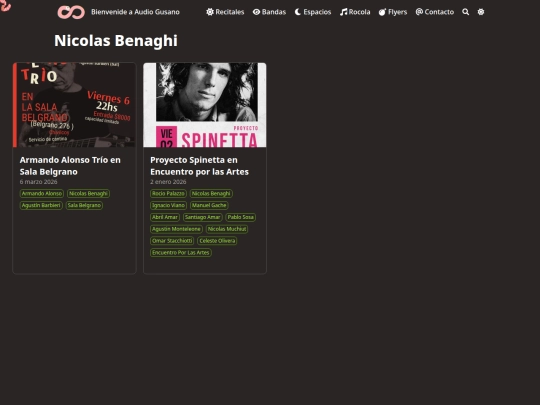Viewport: 540px width, 405px height.
Task: Click the Audio Gusano infinity logo
Action: [x=71, y=12]
